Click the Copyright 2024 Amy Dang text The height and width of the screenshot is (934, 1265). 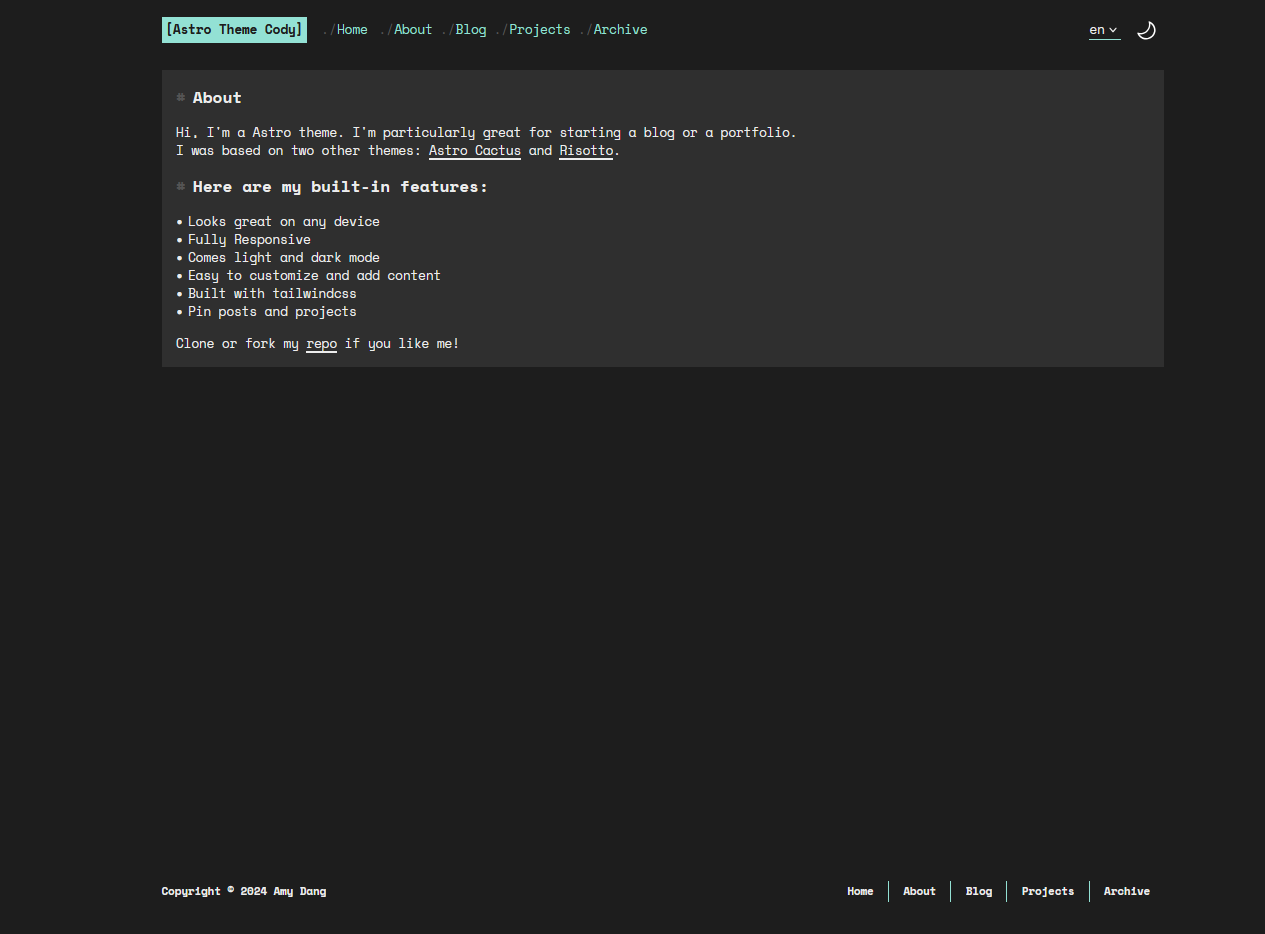tap(244, 891)
